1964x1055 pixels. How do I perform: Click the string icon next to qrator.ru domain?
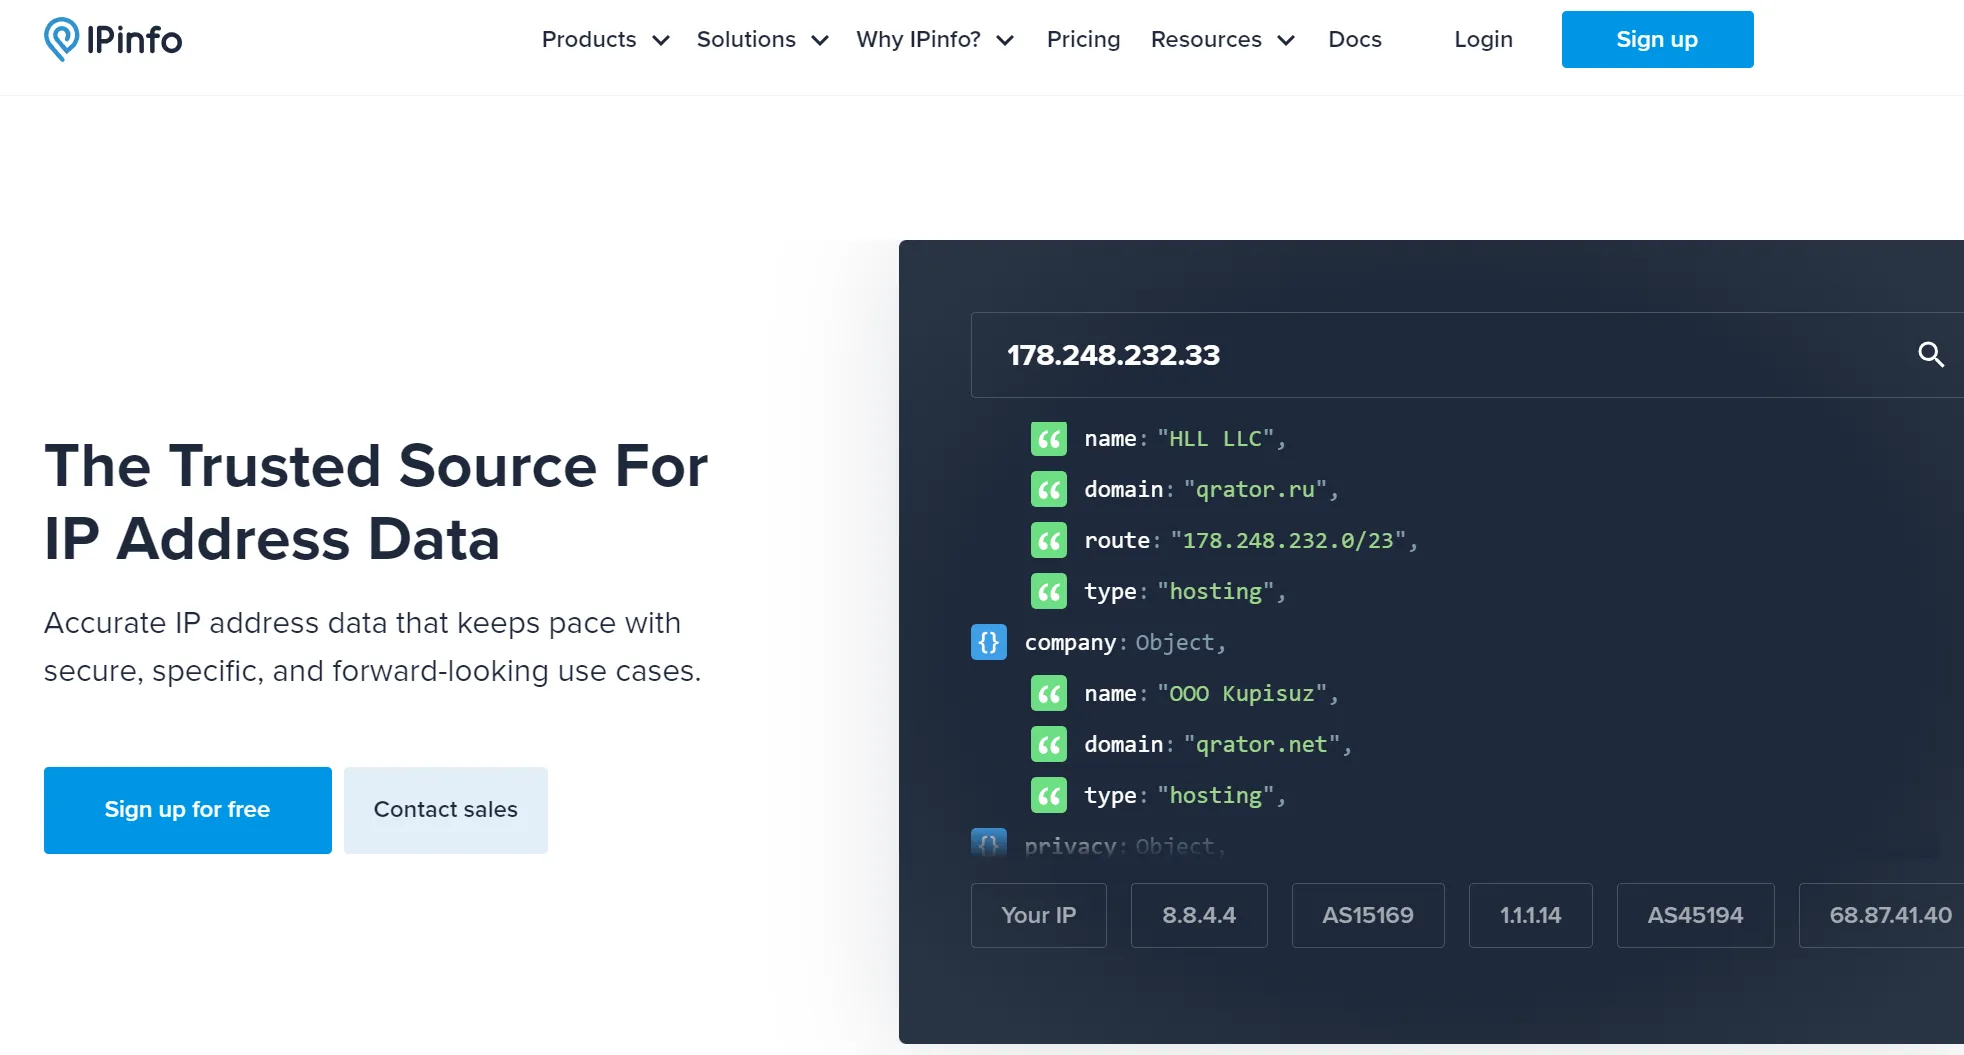pos(1048,490)
